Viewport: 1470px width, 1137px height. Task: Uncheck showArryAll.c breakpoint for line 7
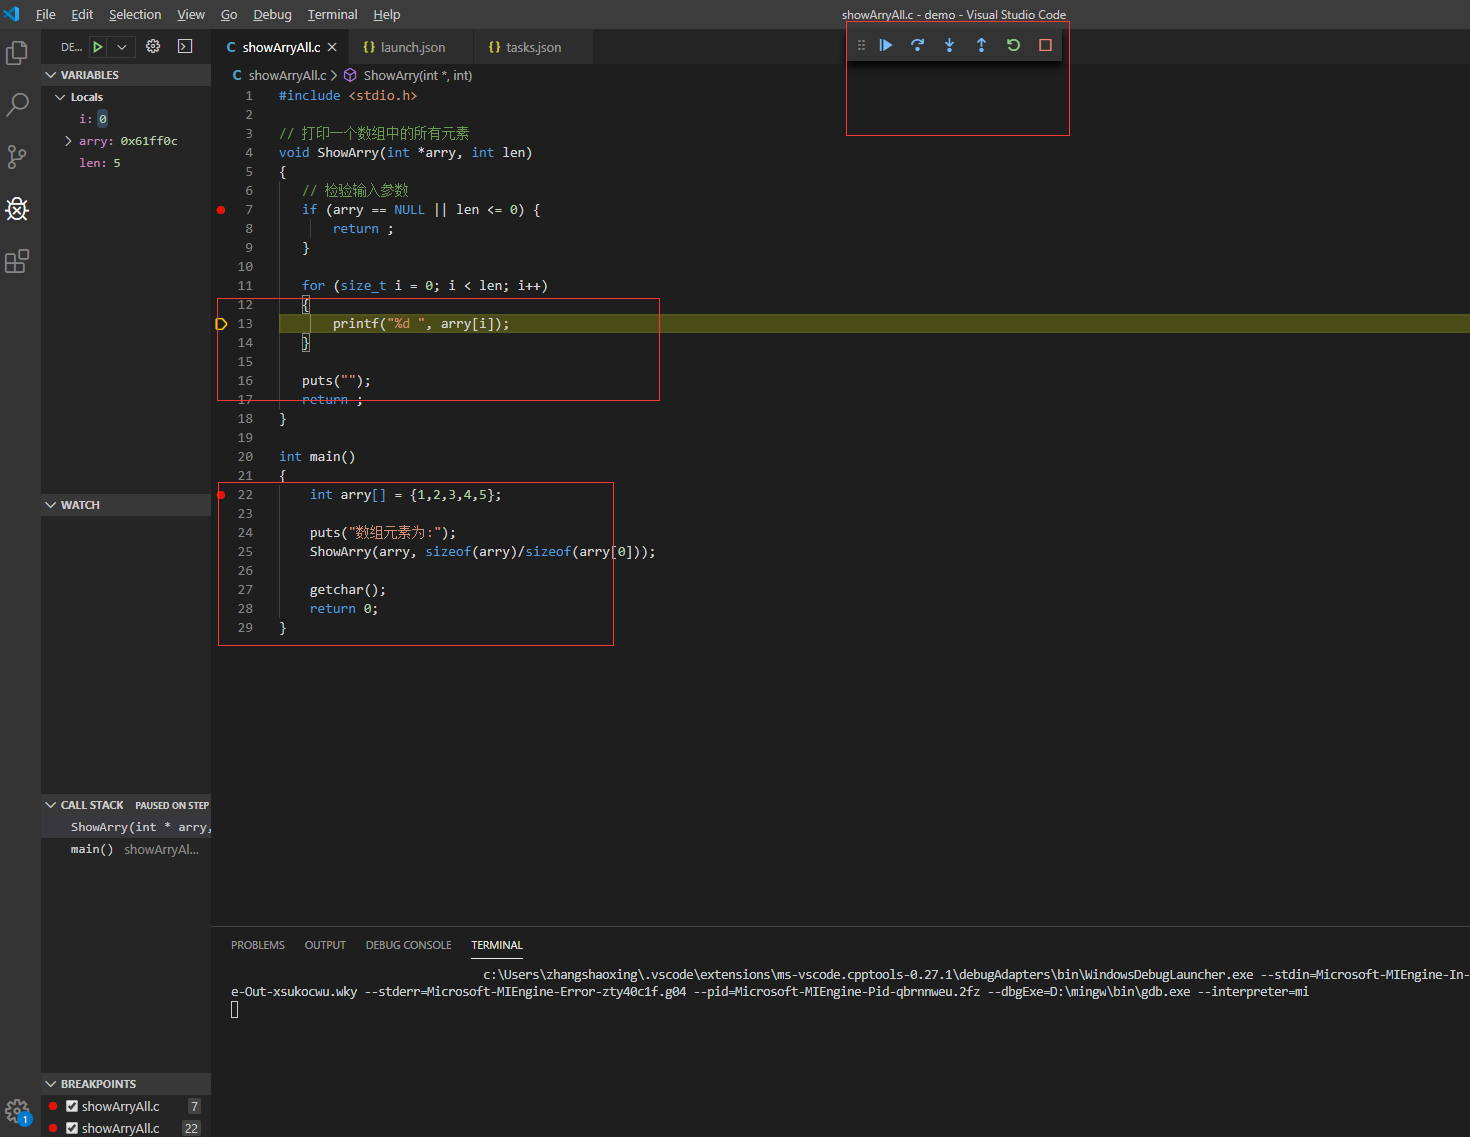point(72,1106)
